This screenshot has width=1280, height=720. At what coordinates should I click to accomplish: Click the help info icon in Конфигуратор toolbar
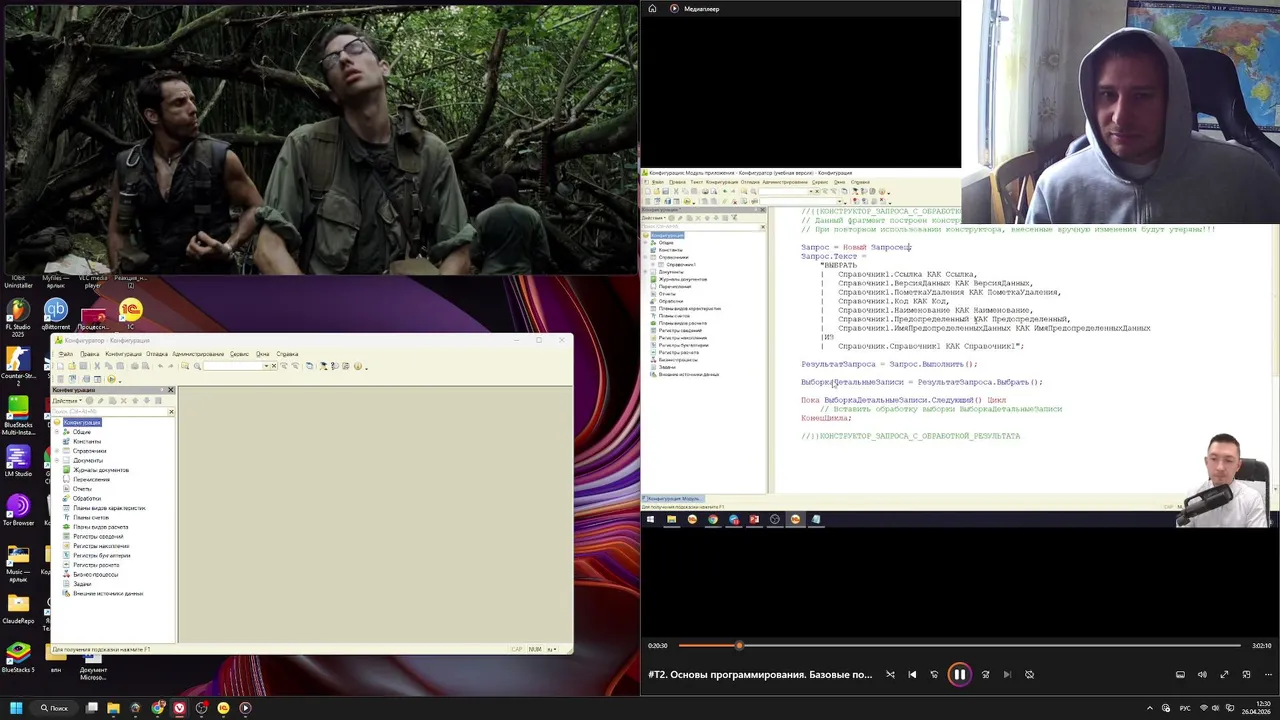(x=358, y=366)
